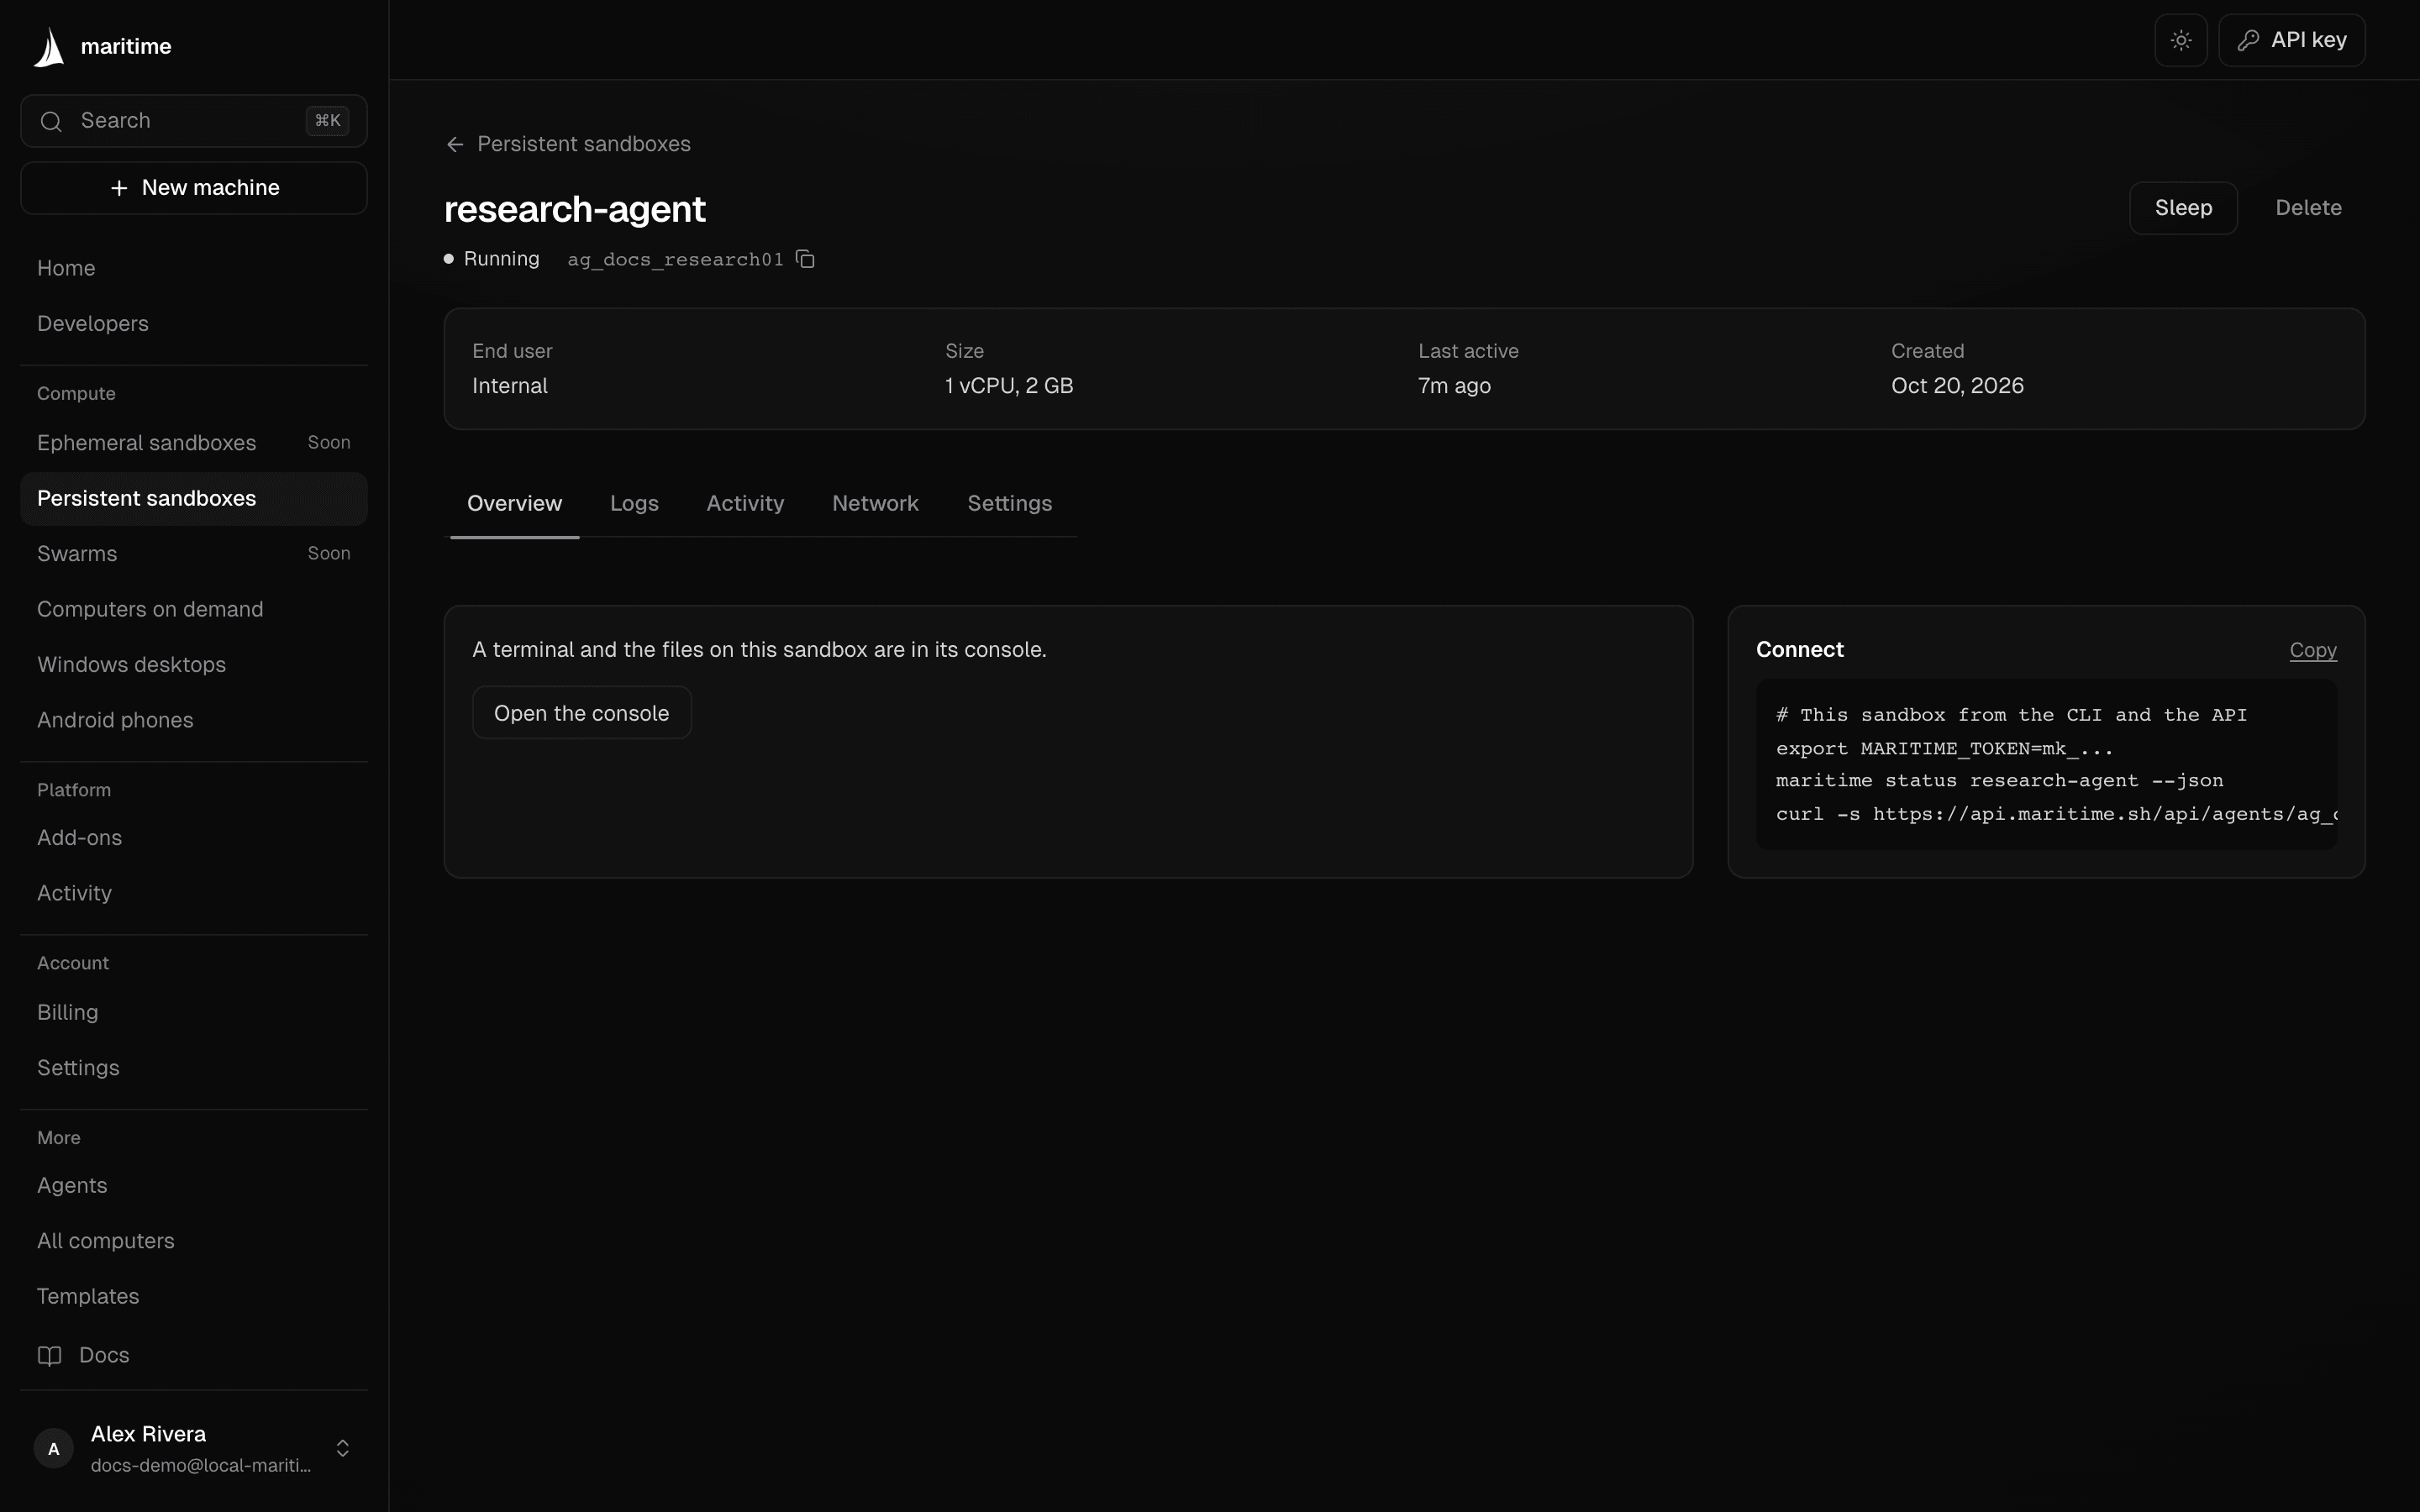
Task: Click the Running status indicator
Action: coord(492,259)
